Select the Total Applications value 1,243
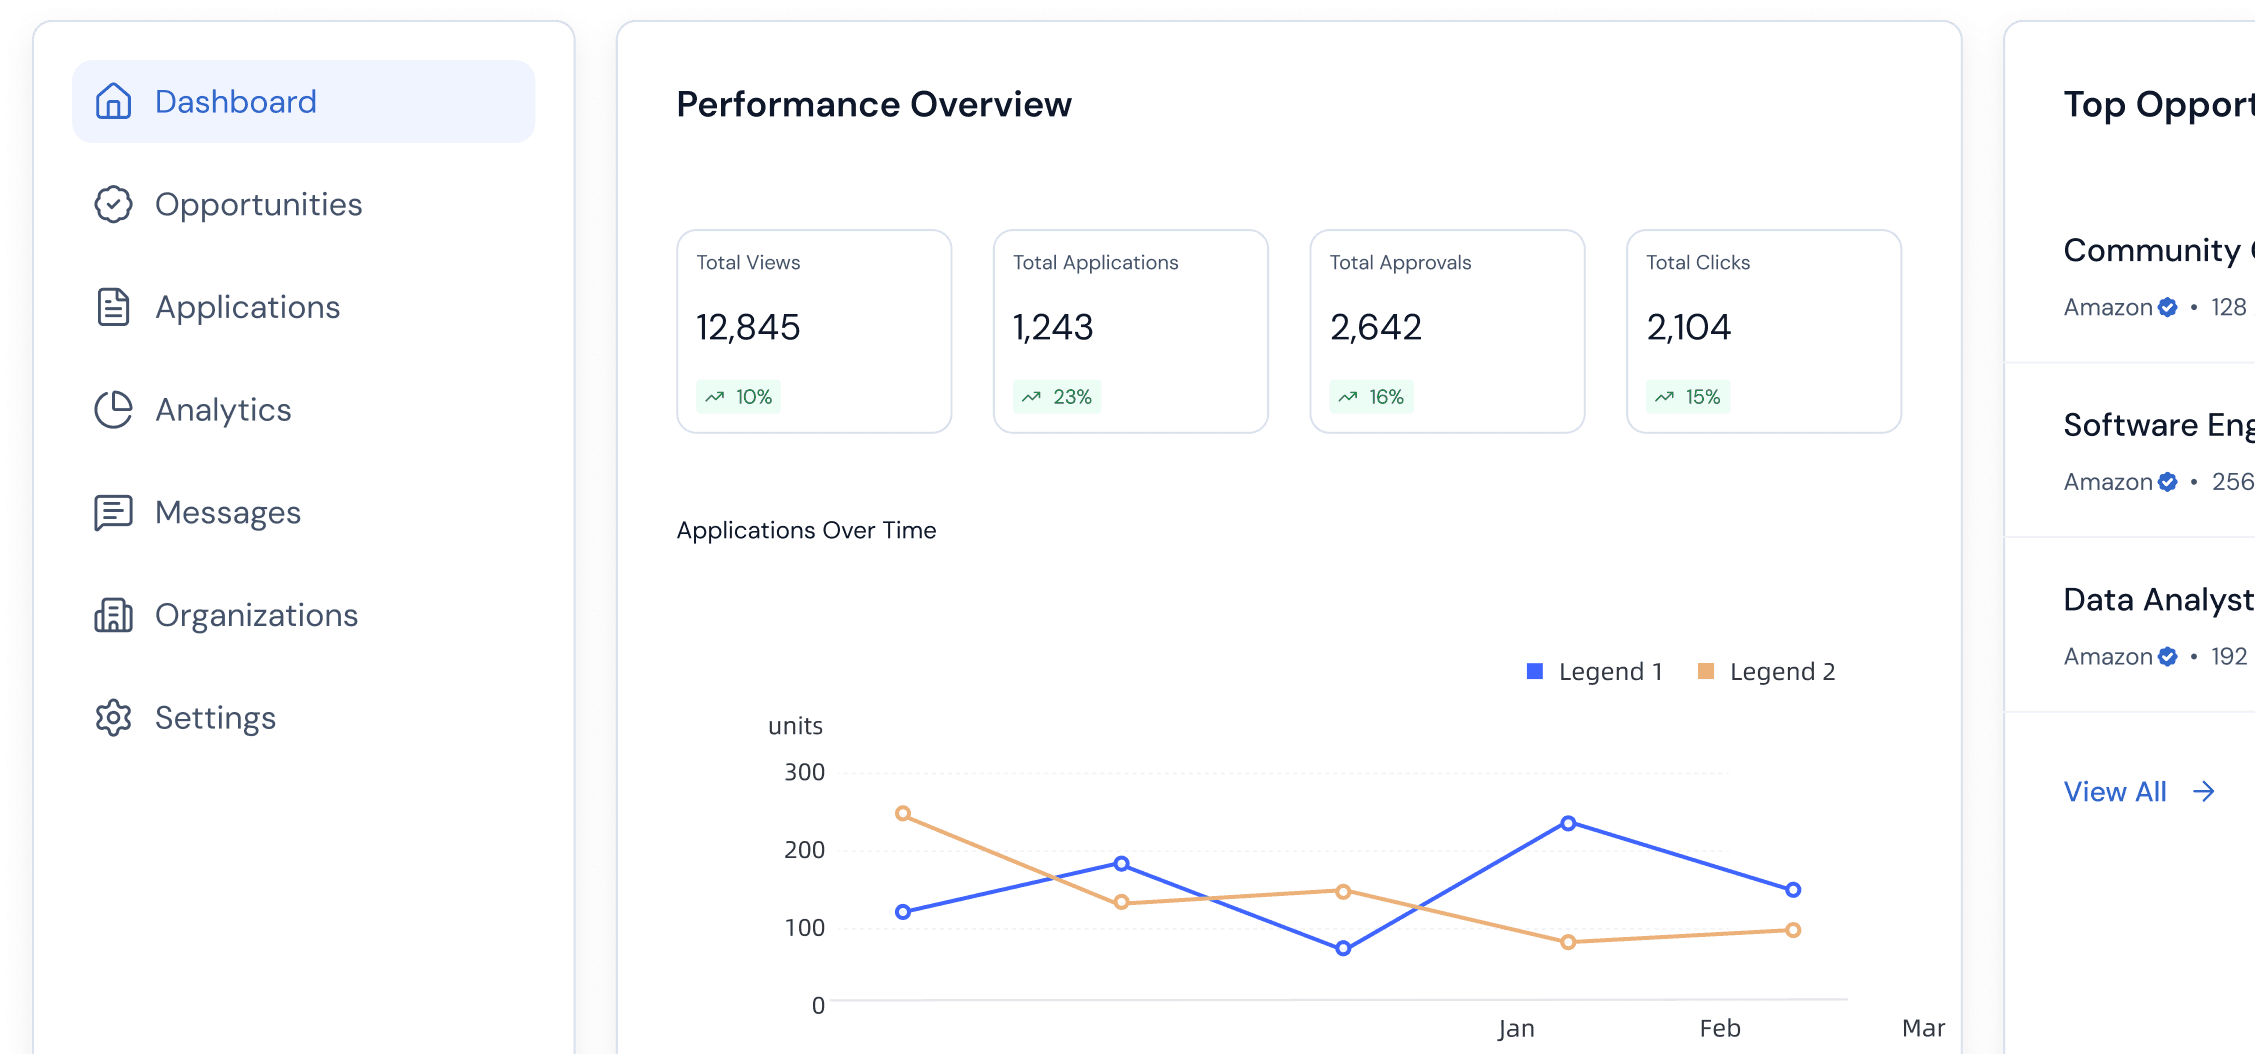Viewport: 2255px width, 1054px height. 1053,327
